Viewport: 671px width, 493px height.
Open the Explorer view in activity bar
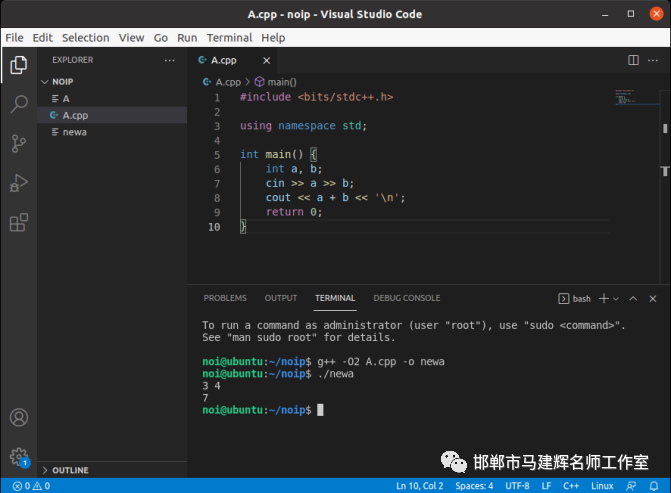click(18, 65)
